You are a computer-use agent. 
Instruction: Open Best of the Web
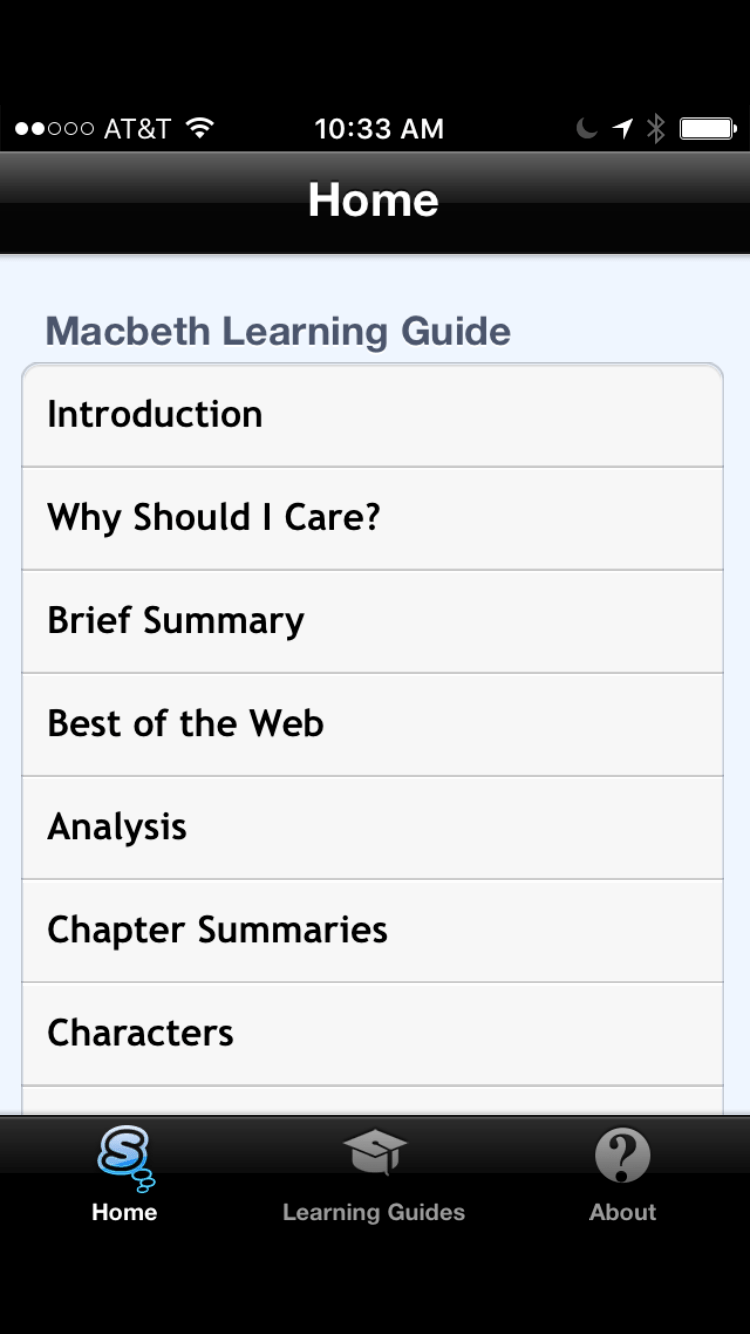372,724
